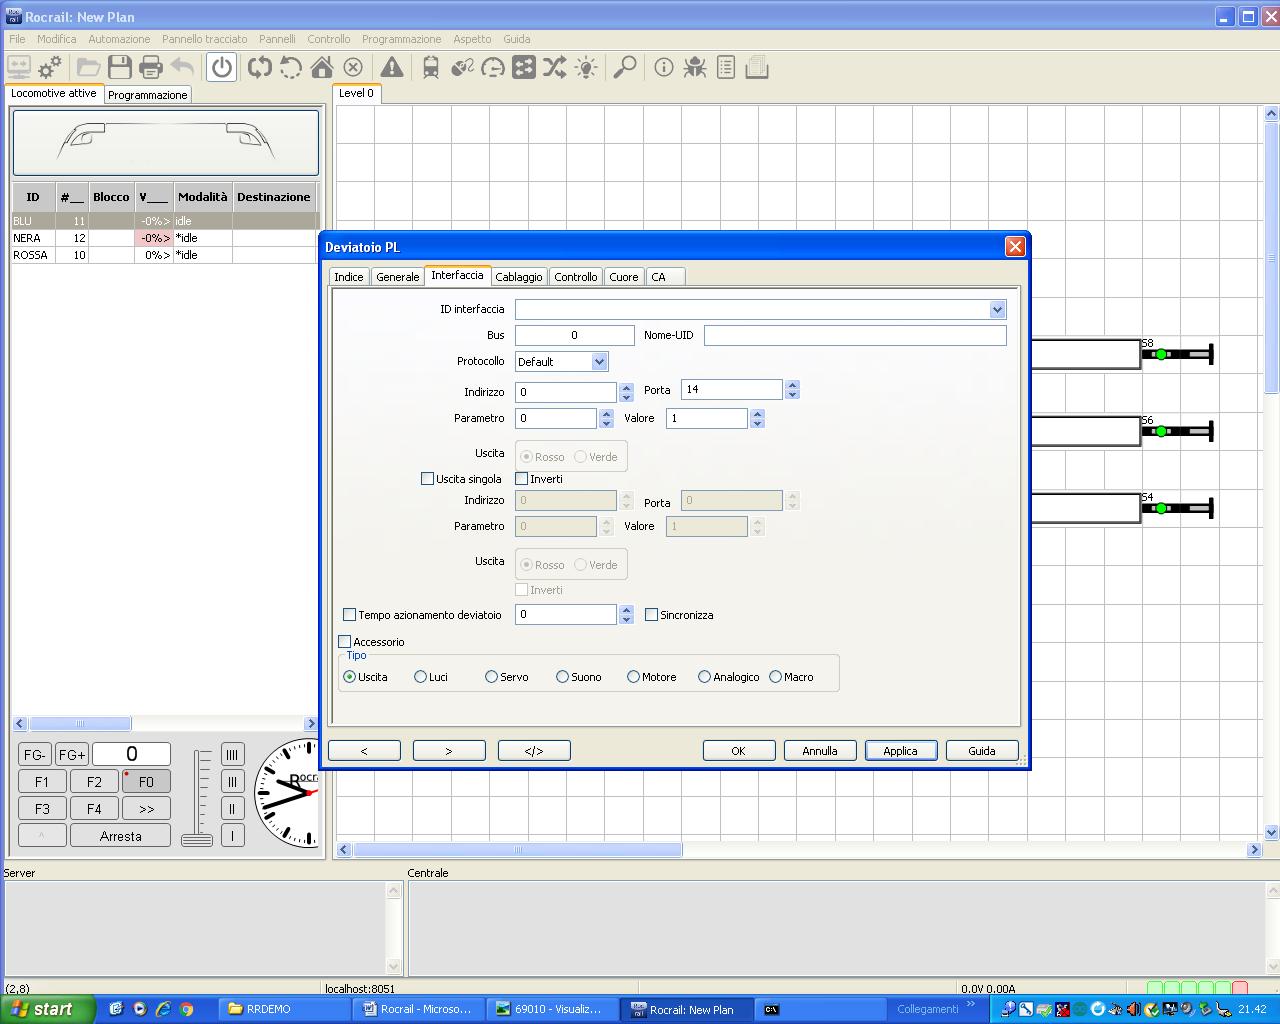Decrease the Porta 14 spinner value
The width and height of the screenshot is (1280, 1024).
792,395
